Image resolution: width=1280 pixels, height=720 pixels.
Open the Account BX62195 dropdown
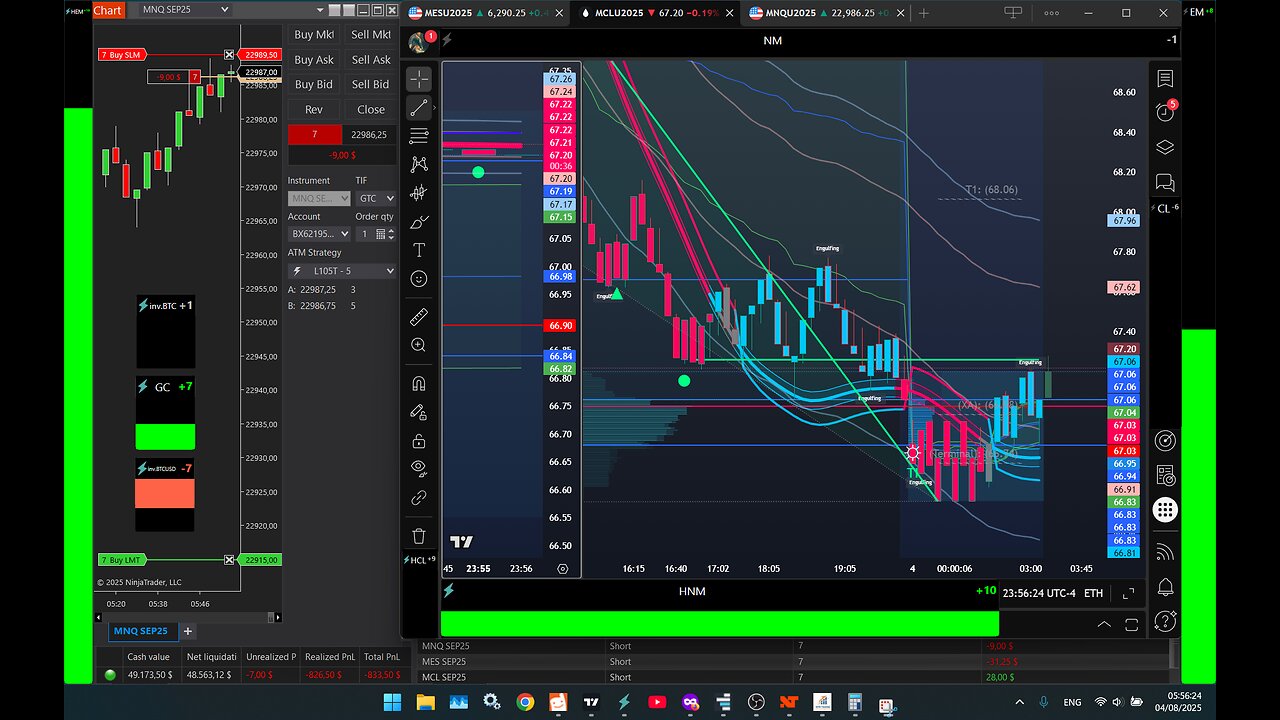pyautogui.click(x=319, y=234)
